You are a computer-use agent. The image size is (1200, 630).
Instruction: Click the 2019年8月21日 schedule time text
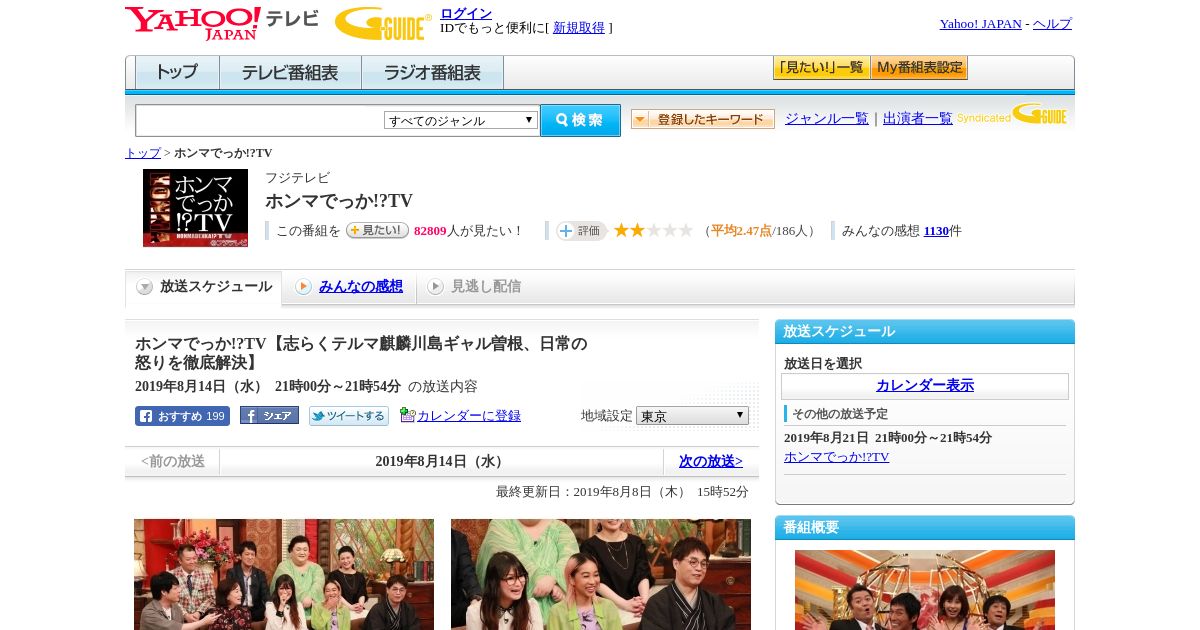pos(888,438)
